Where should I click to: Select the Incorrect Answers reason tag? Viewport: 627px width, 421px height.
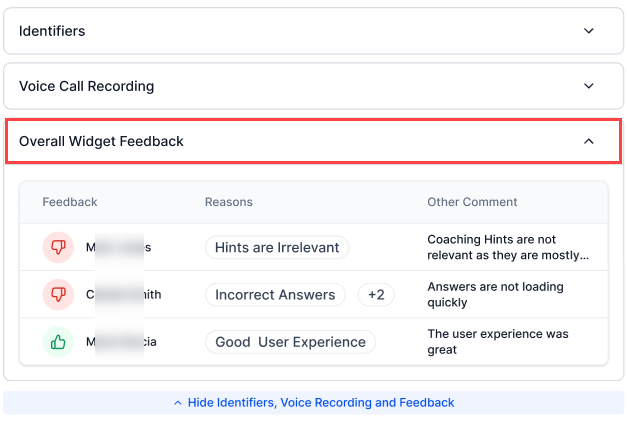coord(275,295)
